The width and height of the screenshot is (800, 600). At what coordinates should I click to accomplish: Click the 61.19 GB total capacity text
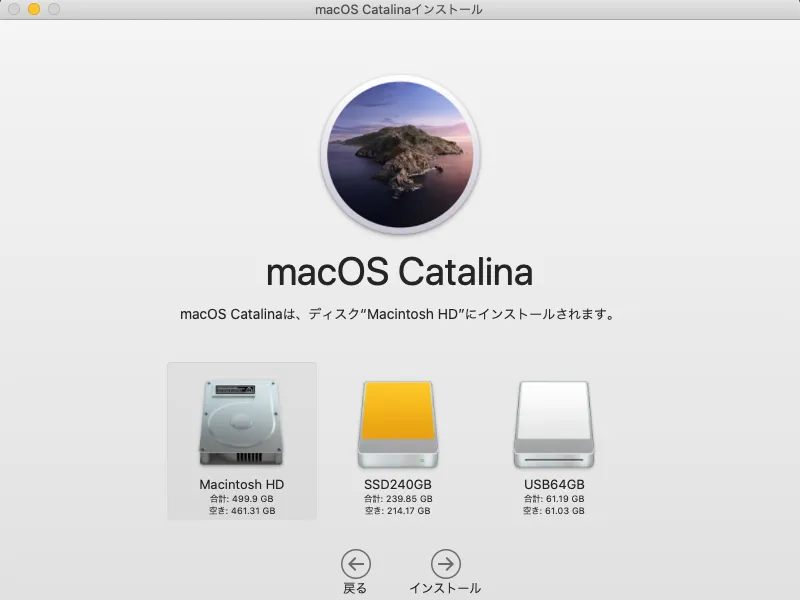pos(553,498)
